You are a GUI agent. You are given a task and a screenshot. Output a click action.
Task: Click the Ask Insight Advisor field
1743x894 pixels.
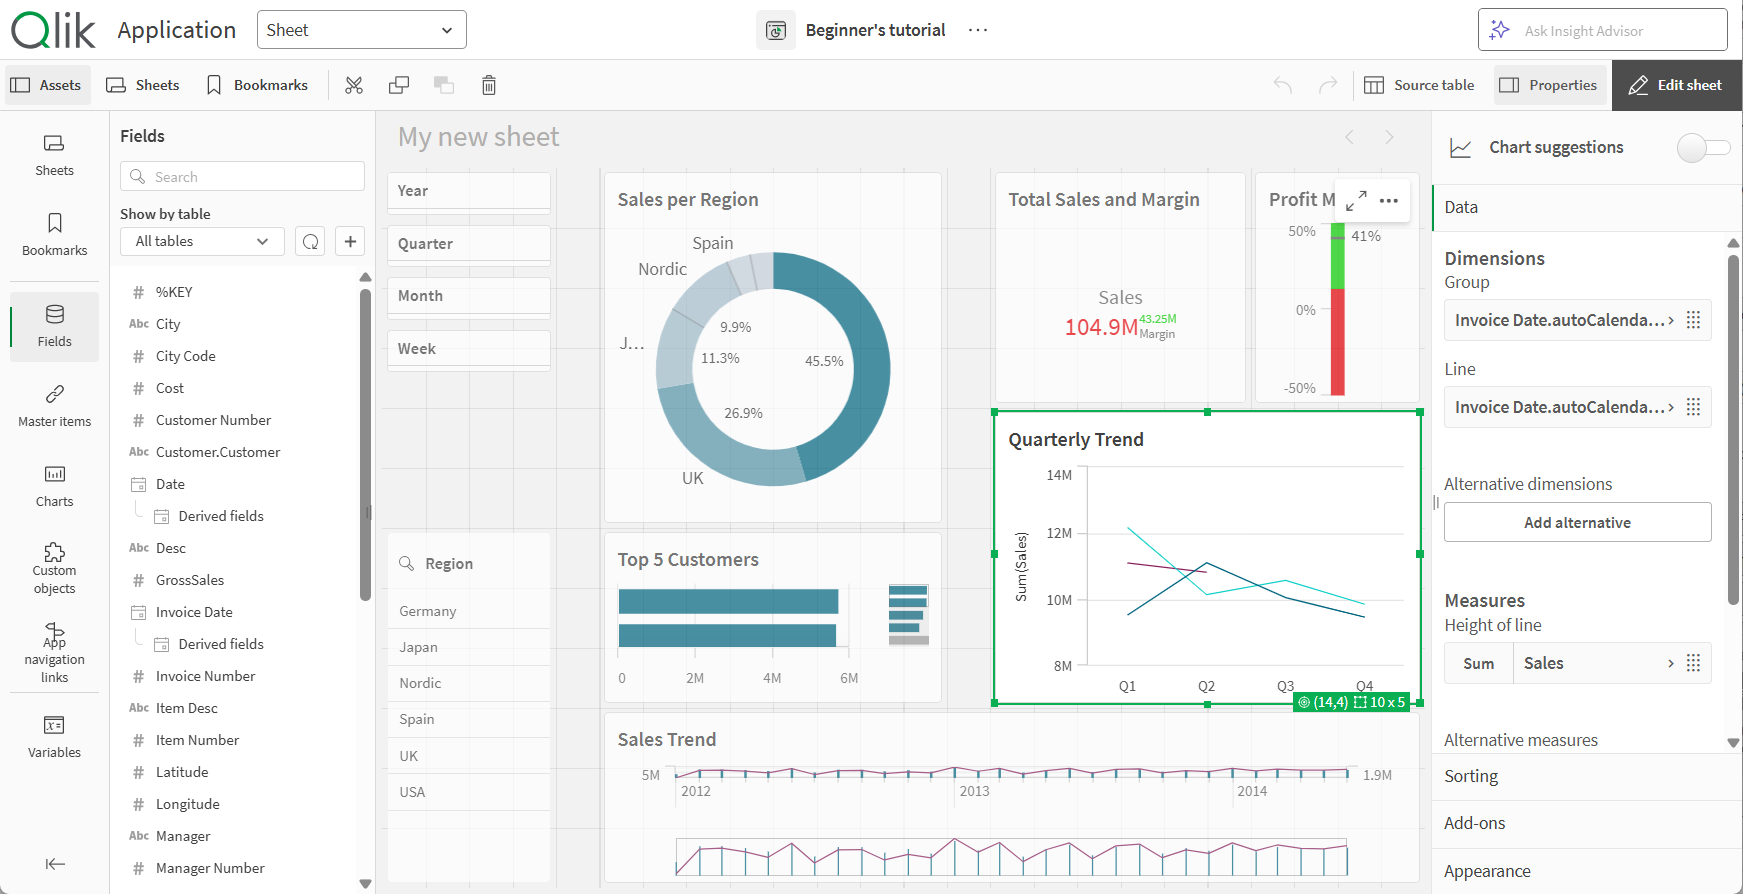1603,30
